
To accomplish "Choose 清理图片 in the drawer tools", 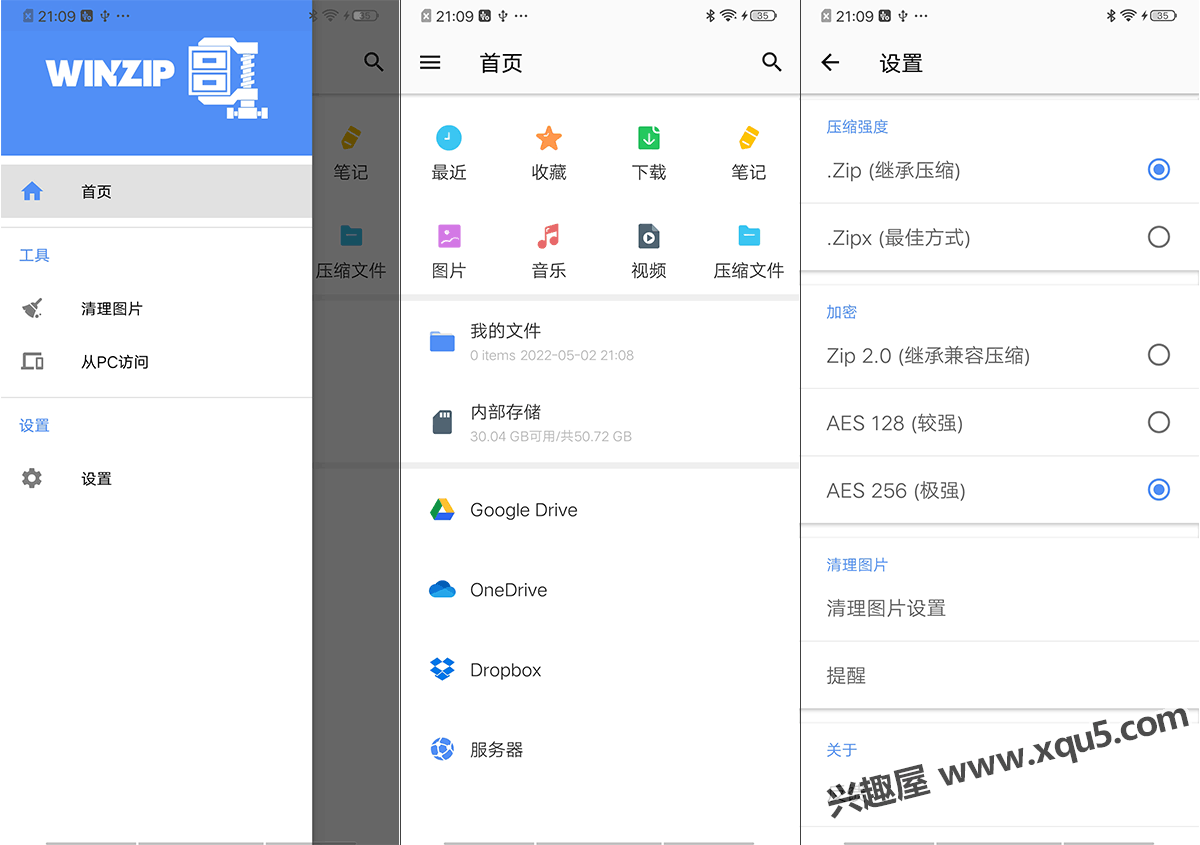I will pyautogui.click(x=156, y=309).
